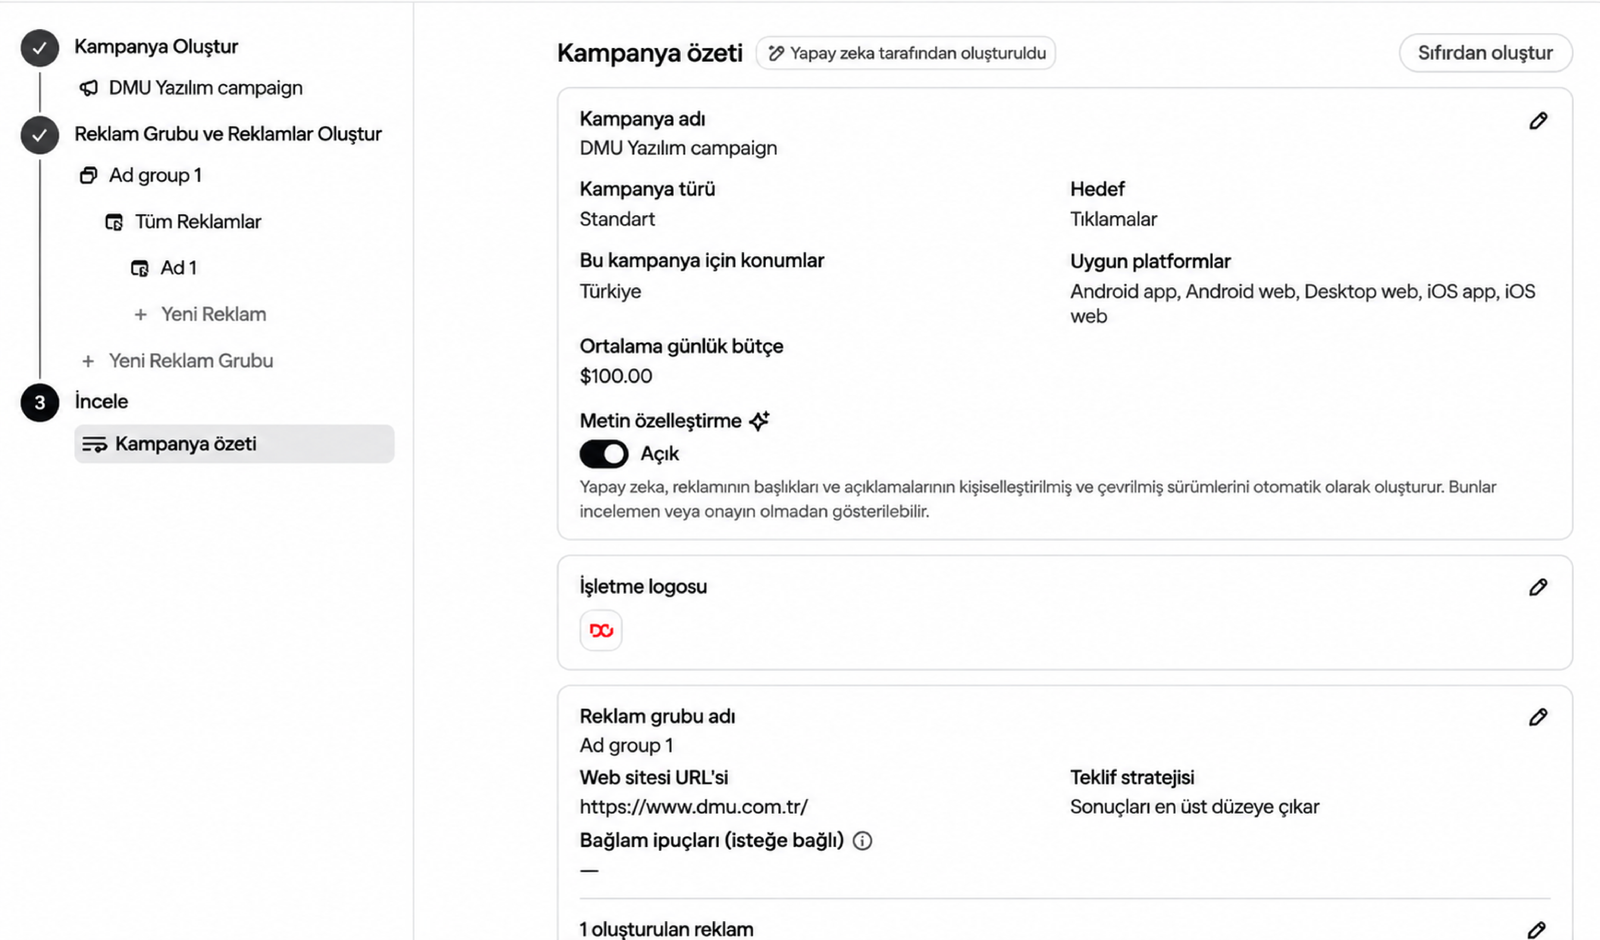This screenshot has width=1600, height=940.
Task: Select DMU Yazılım campaign in sidebar
Action: (205, 88)
